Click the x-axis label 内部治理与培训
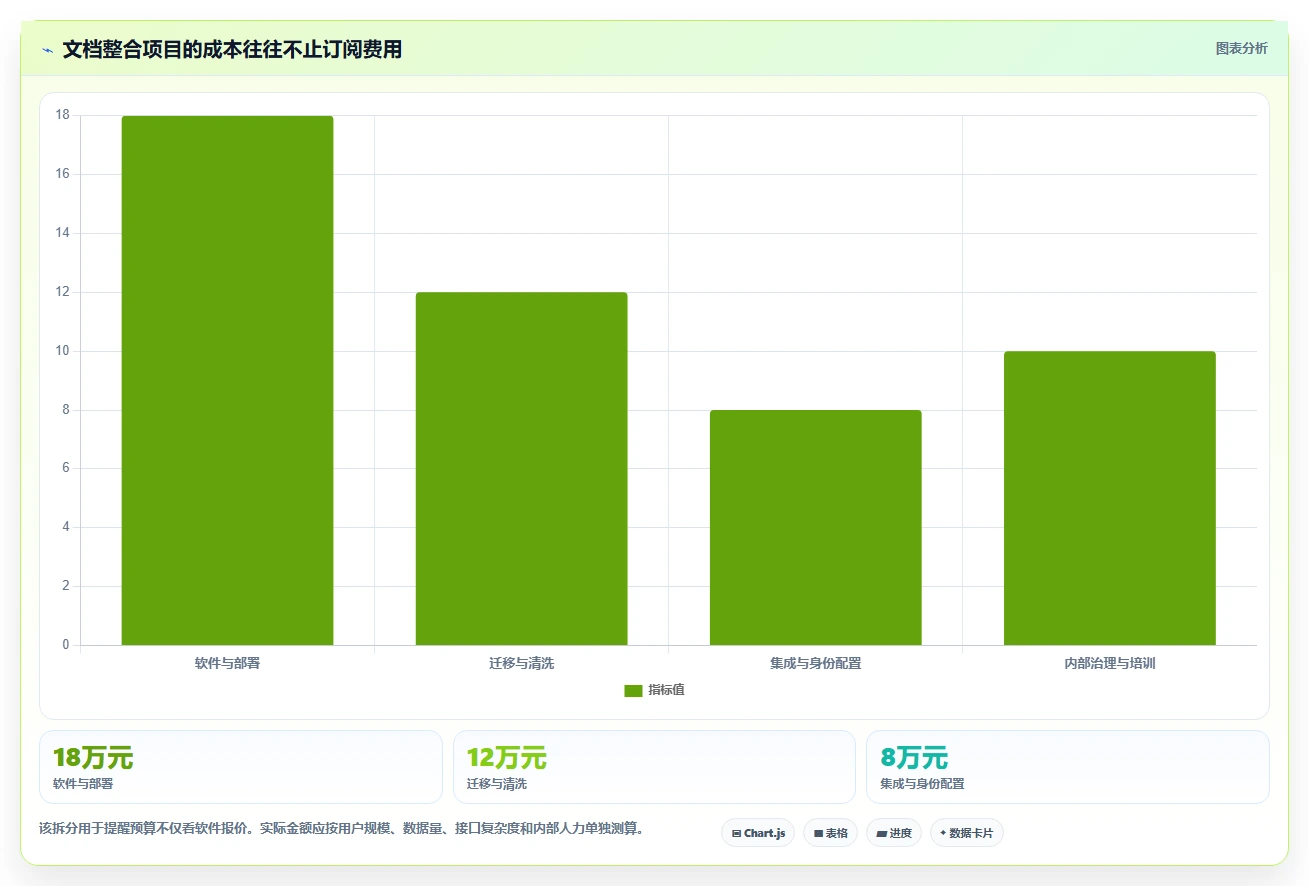This screenshot has width=1309, height=886. pos(1109,663)
